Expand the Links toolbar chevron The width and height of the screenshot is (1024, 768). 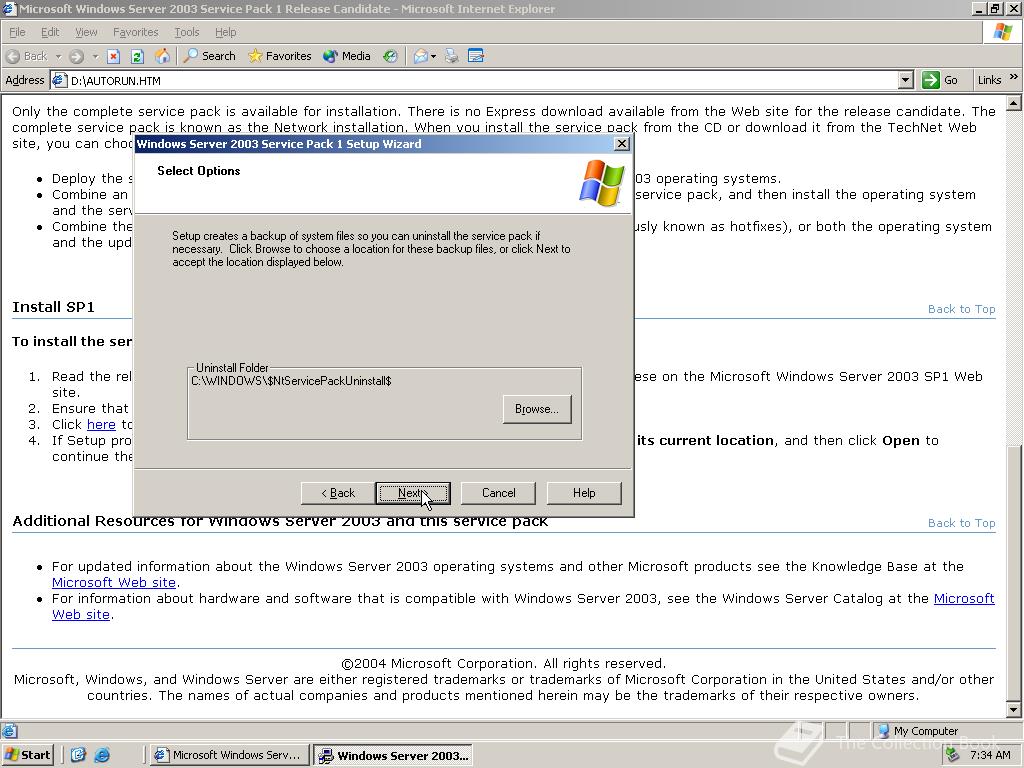tap(1014, 77)
